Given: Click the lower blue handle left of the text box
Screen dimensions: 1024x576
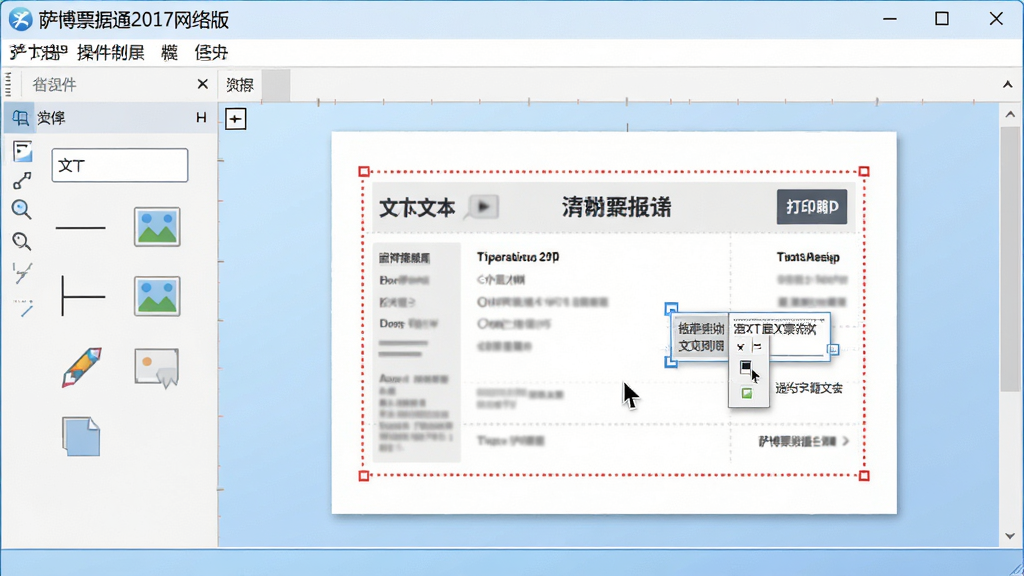Looking at the screenshot, I should pyautogui.click(x=671, y=361).
